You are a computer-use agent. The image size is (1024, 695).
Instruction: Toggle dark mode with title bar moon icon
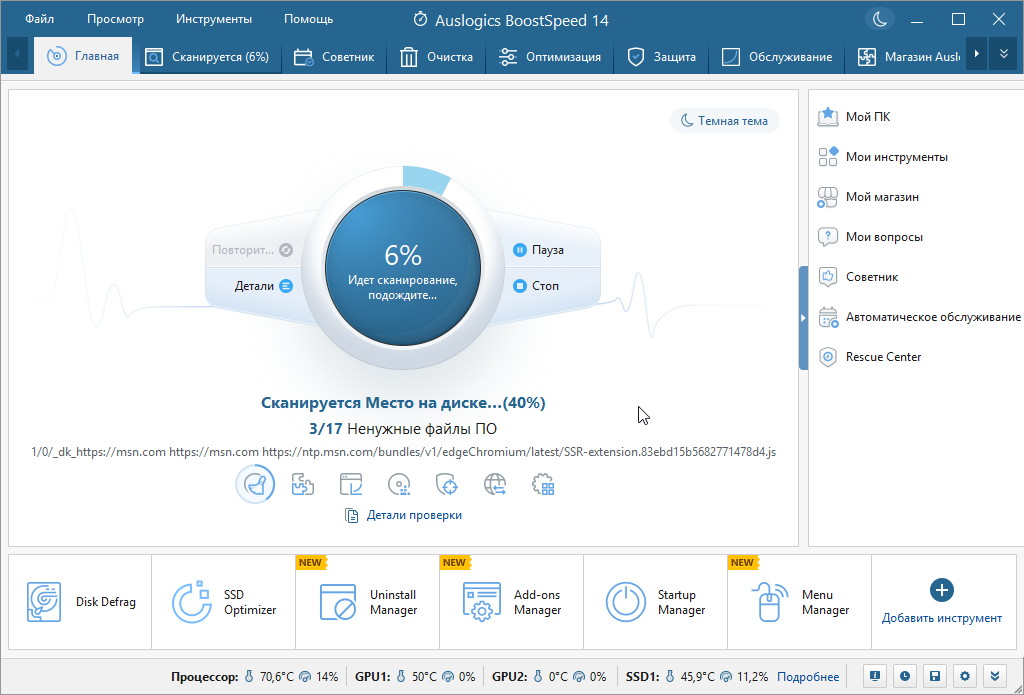coord(880,19)
